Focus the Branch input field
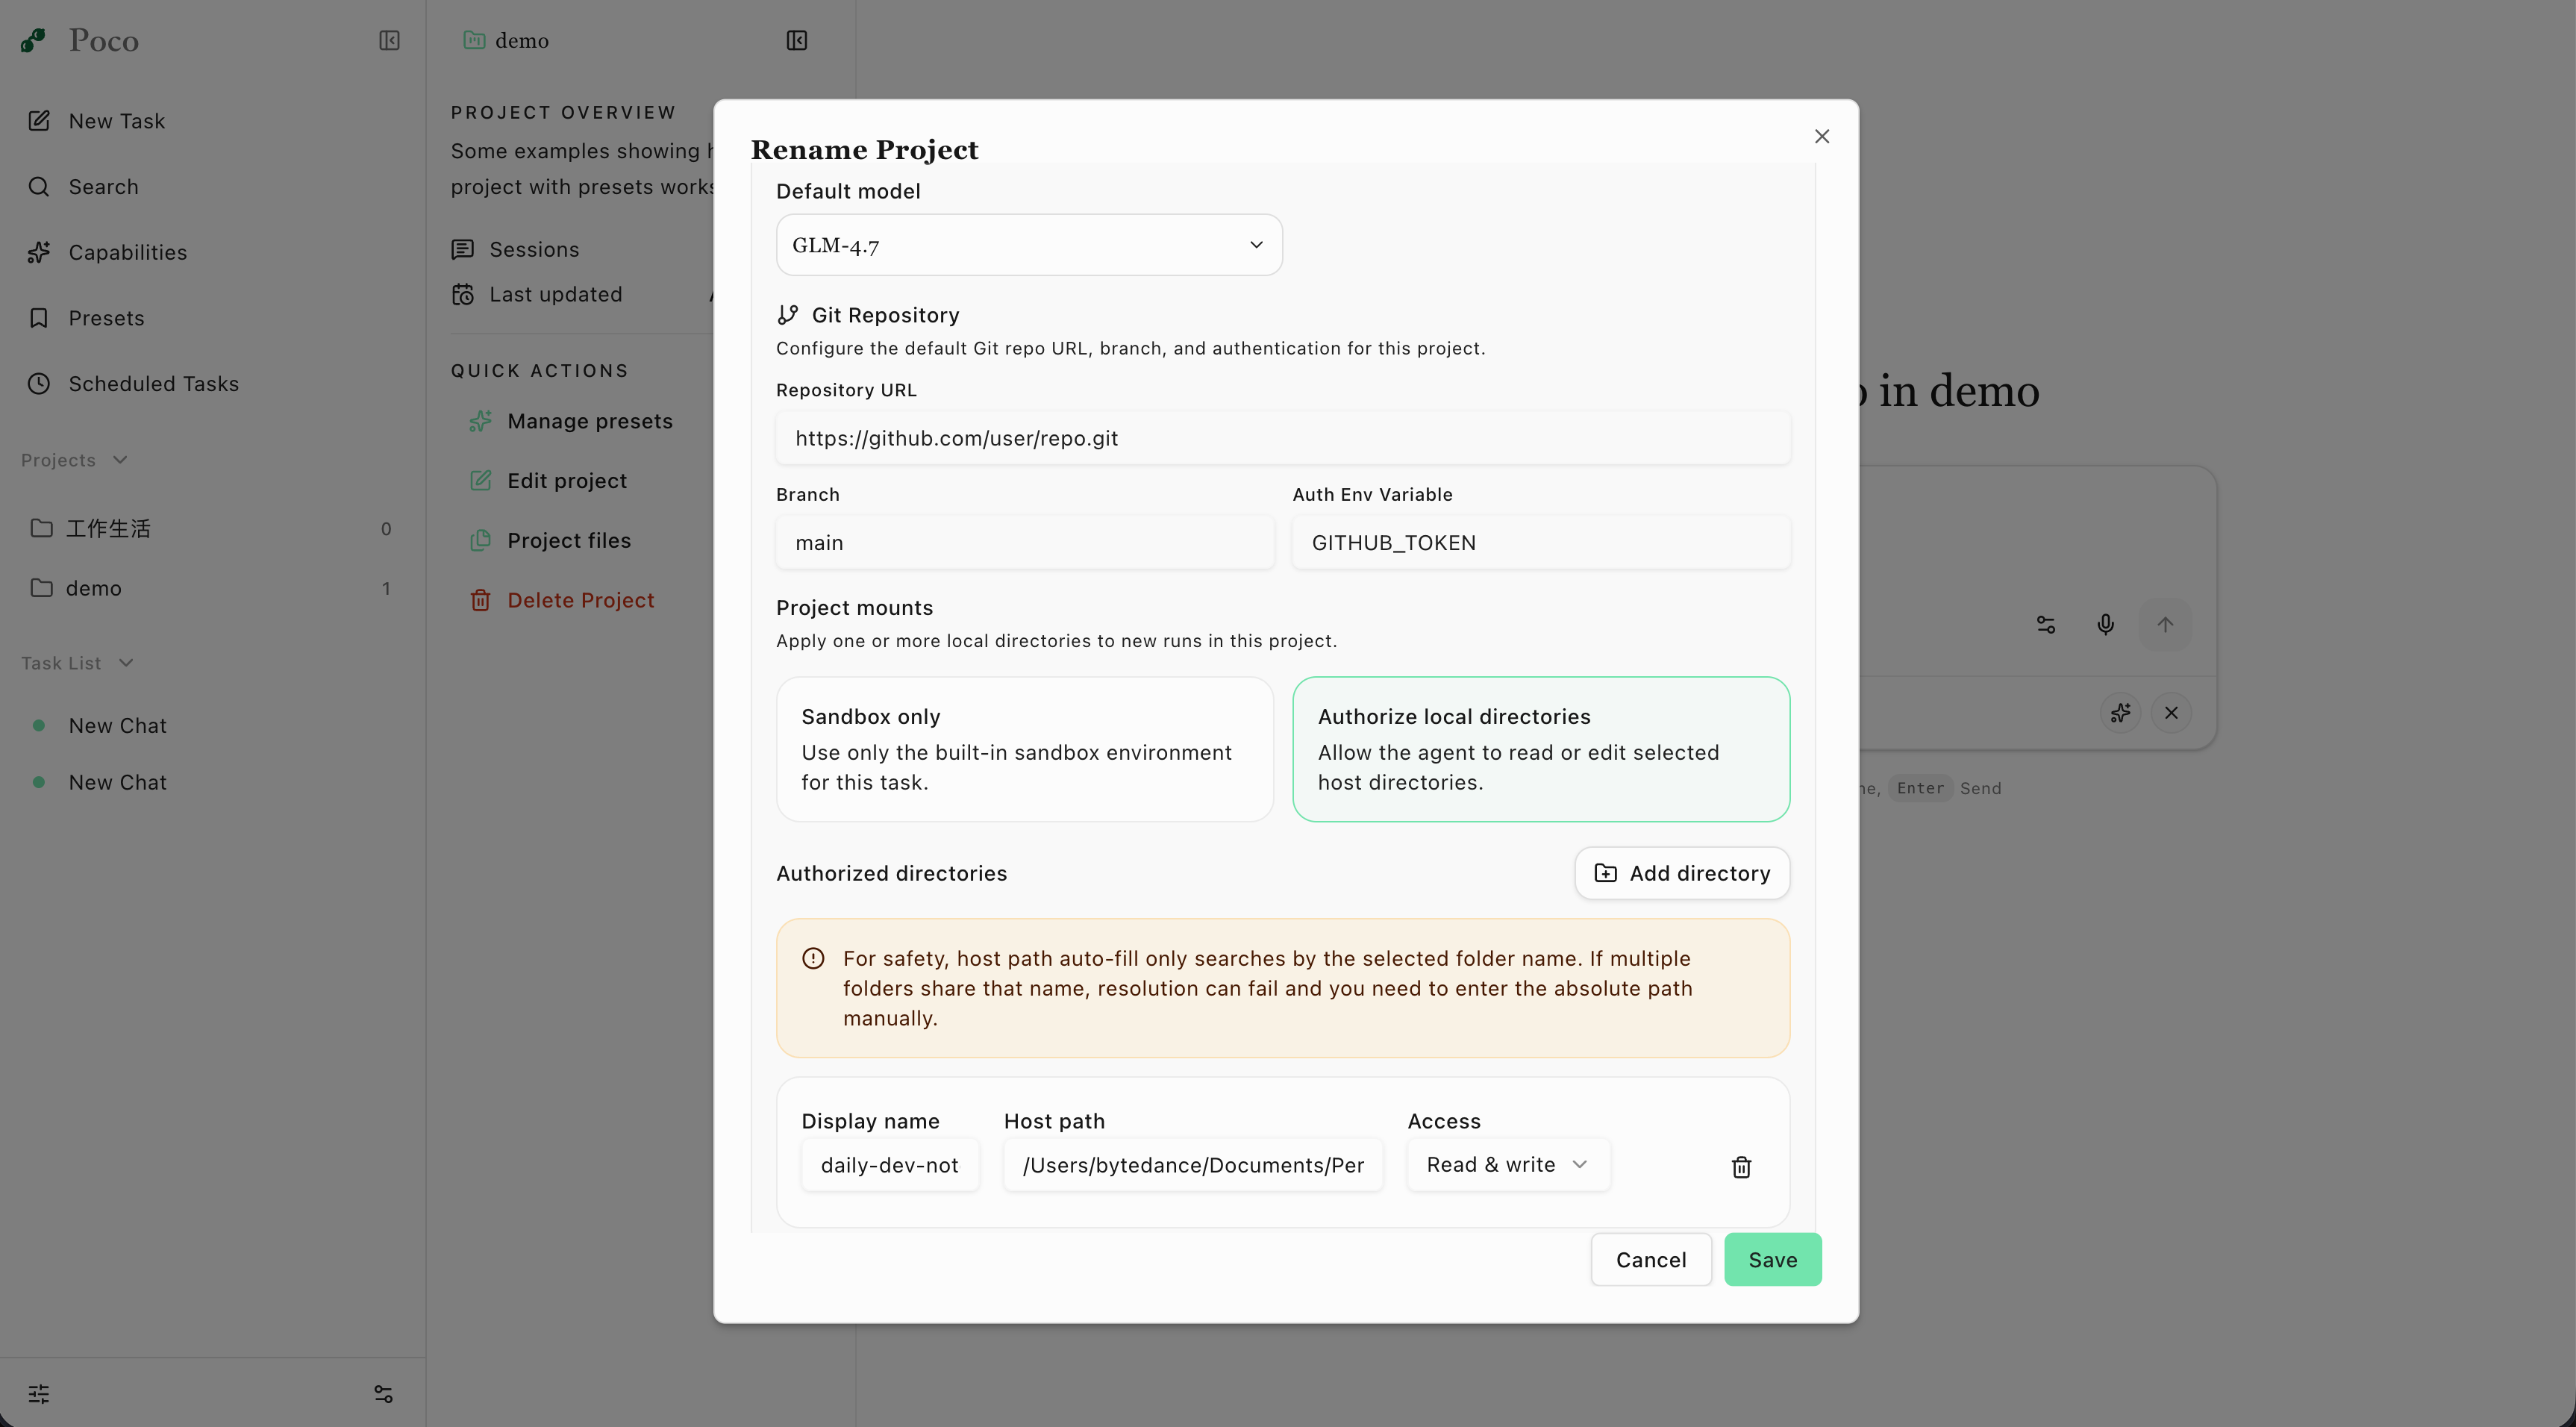2576x1427 pixels. coord(1024,542)
